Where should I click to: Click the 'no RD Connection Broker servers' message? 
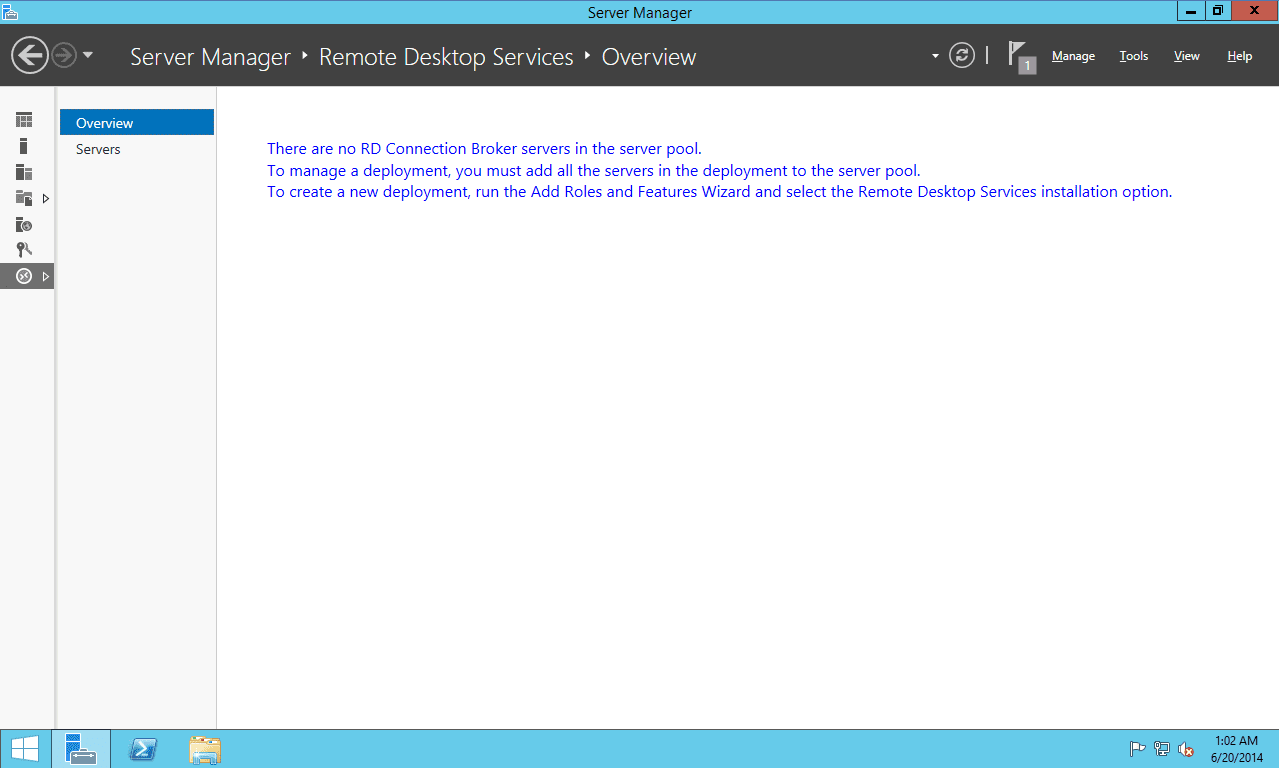(x=485, y=149)
